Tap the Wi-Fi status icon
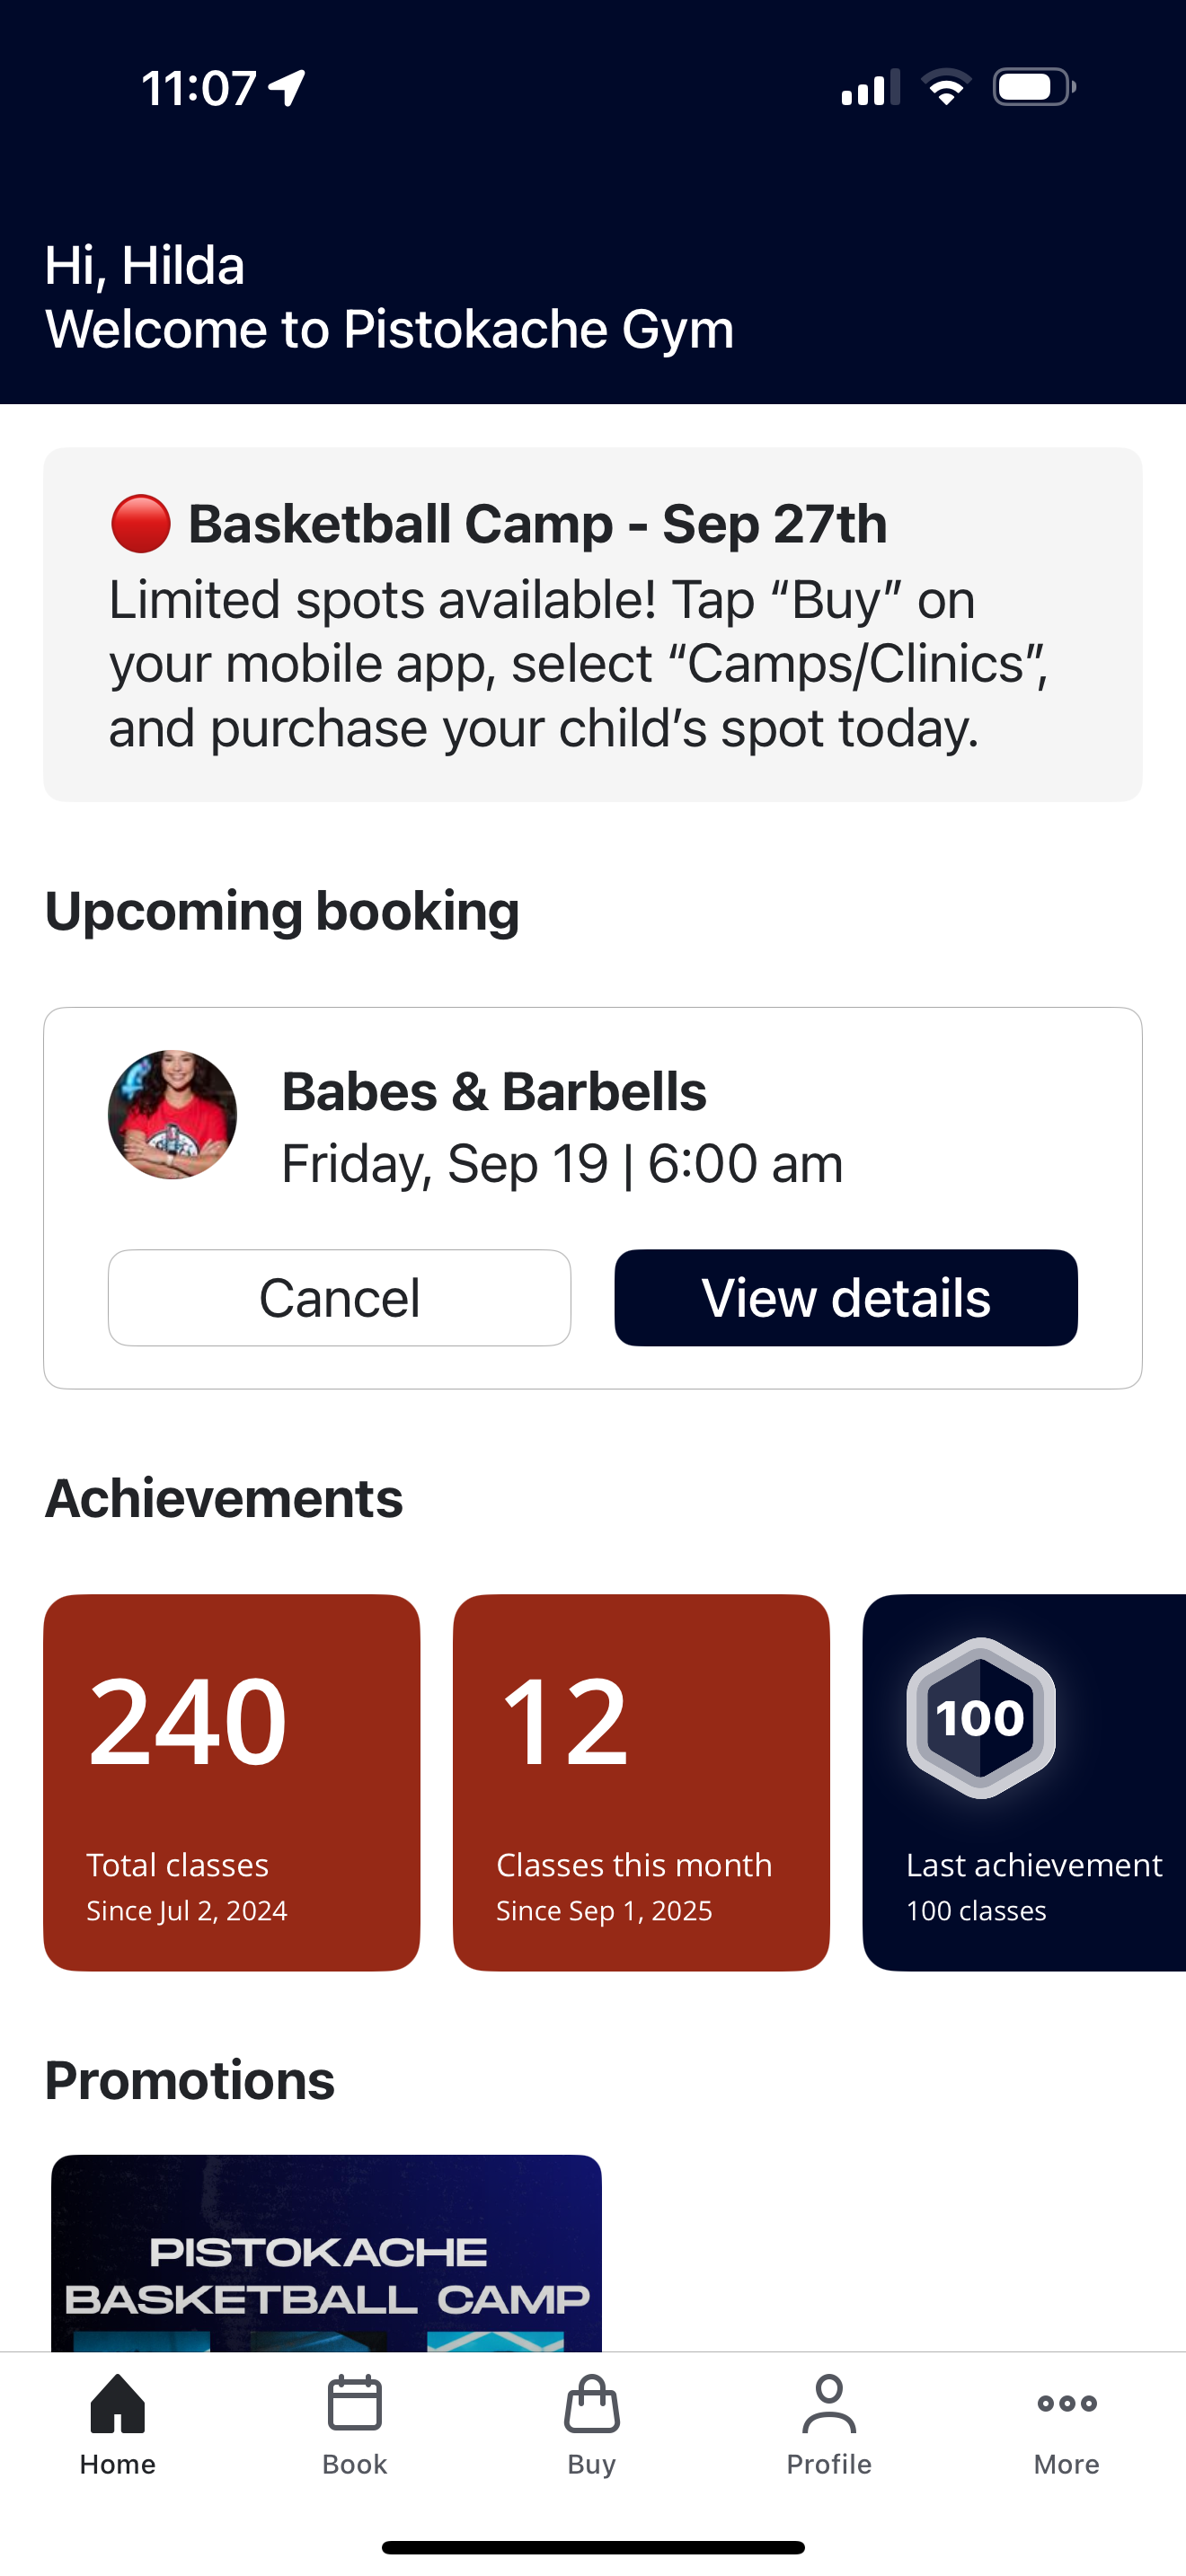The image size is (1186, 2576). coord(945,88)
